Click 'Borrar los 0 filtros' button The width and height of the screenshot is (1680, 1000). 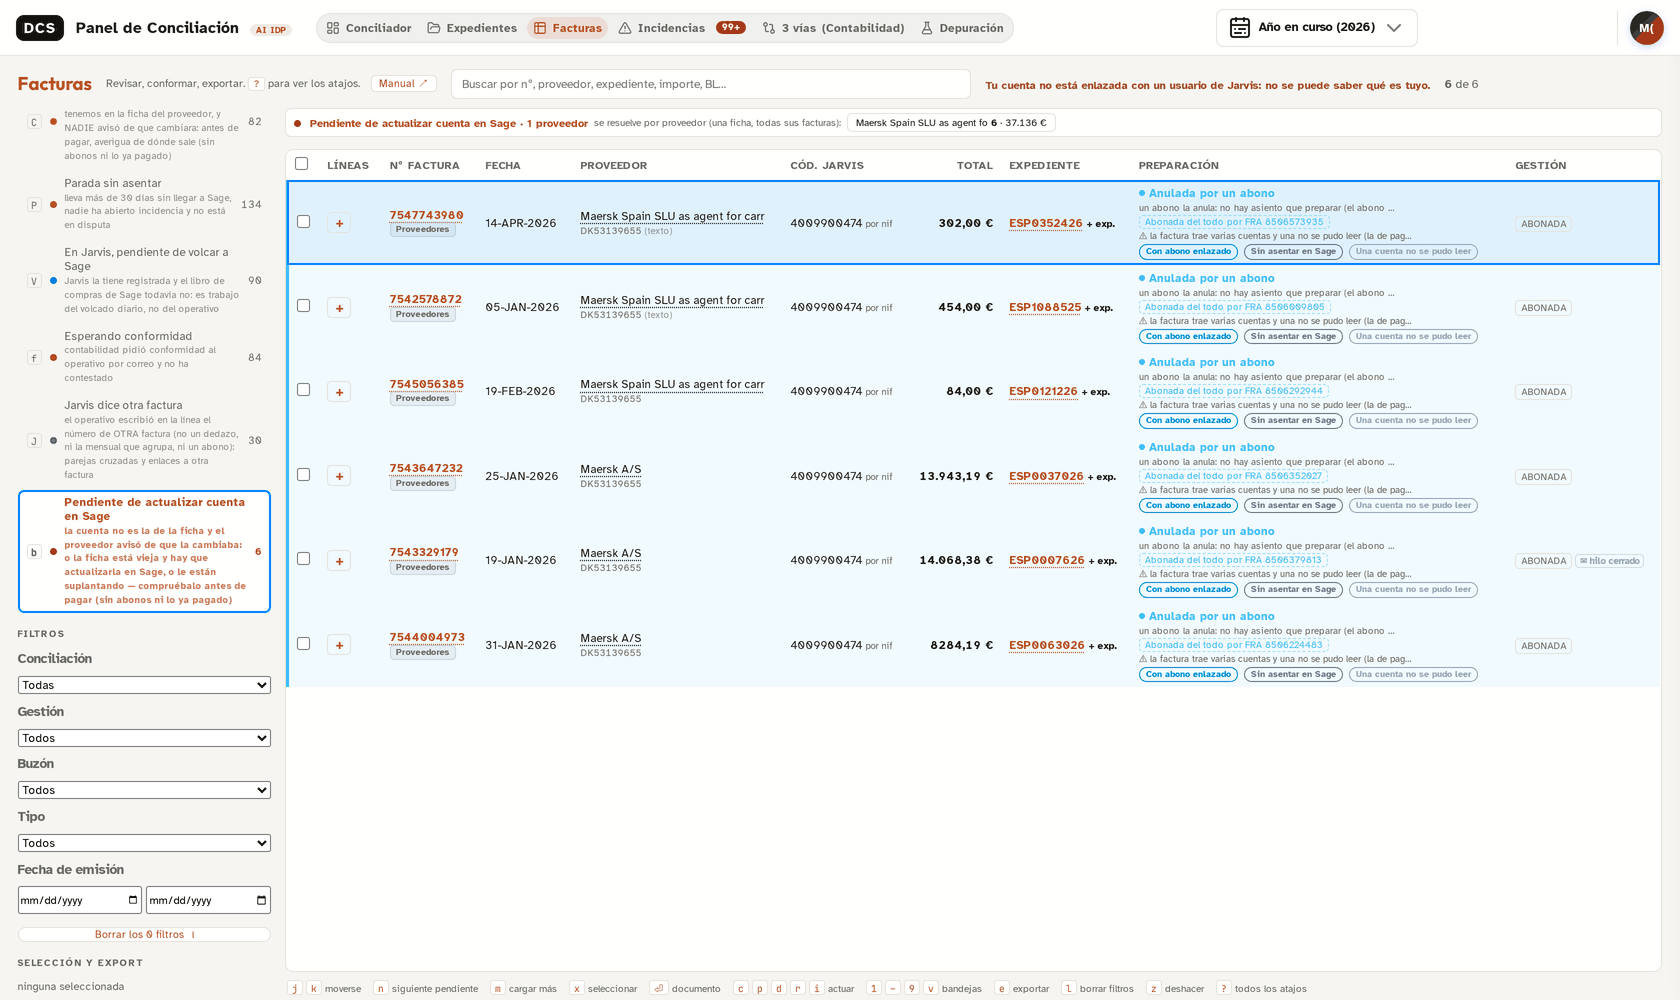144,934
